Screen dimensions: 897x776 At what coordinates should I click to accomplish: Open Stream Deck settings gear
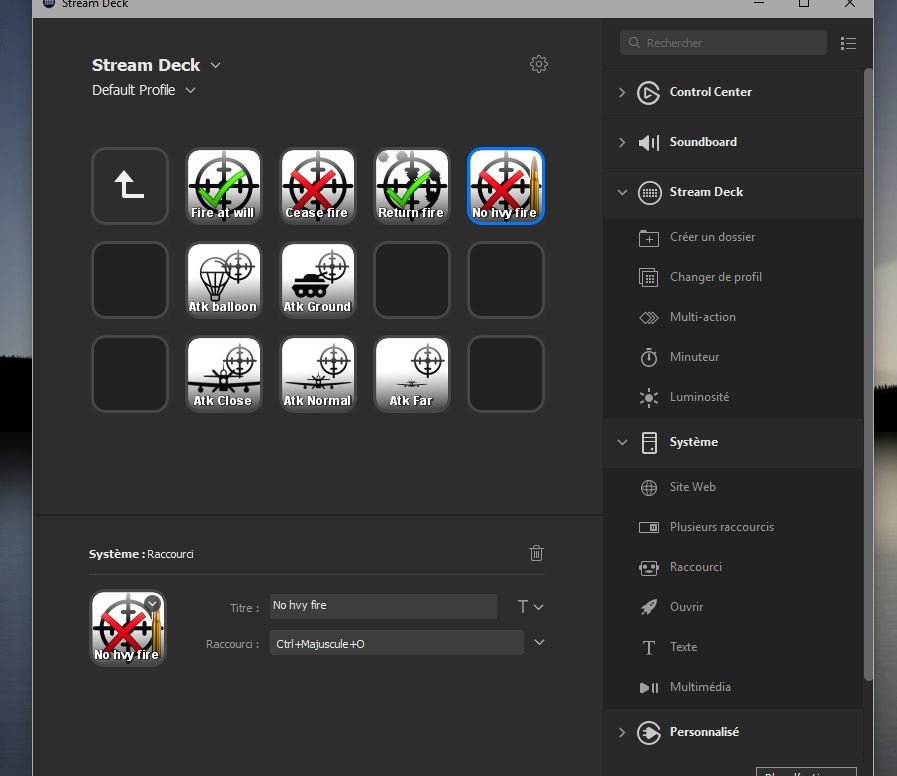[538, 64]
